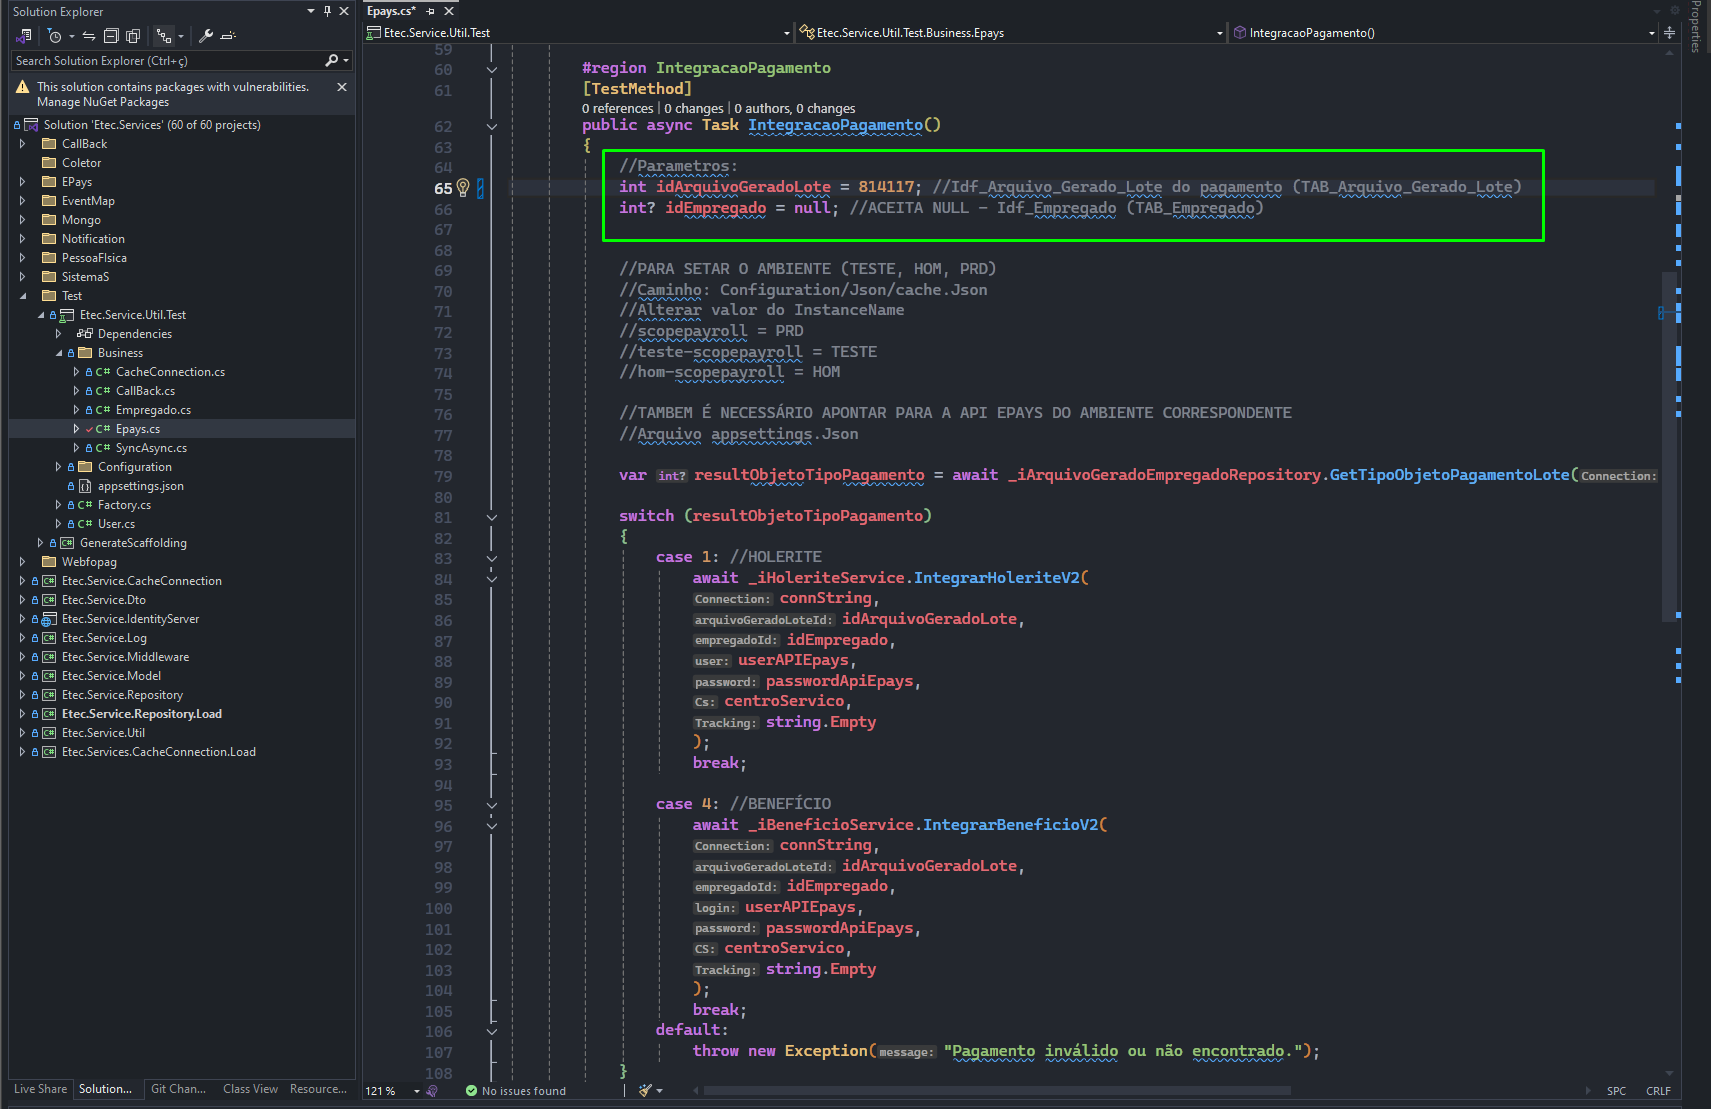
Task: Select the CacheConnection.cs file
Action: coord(170,372)
